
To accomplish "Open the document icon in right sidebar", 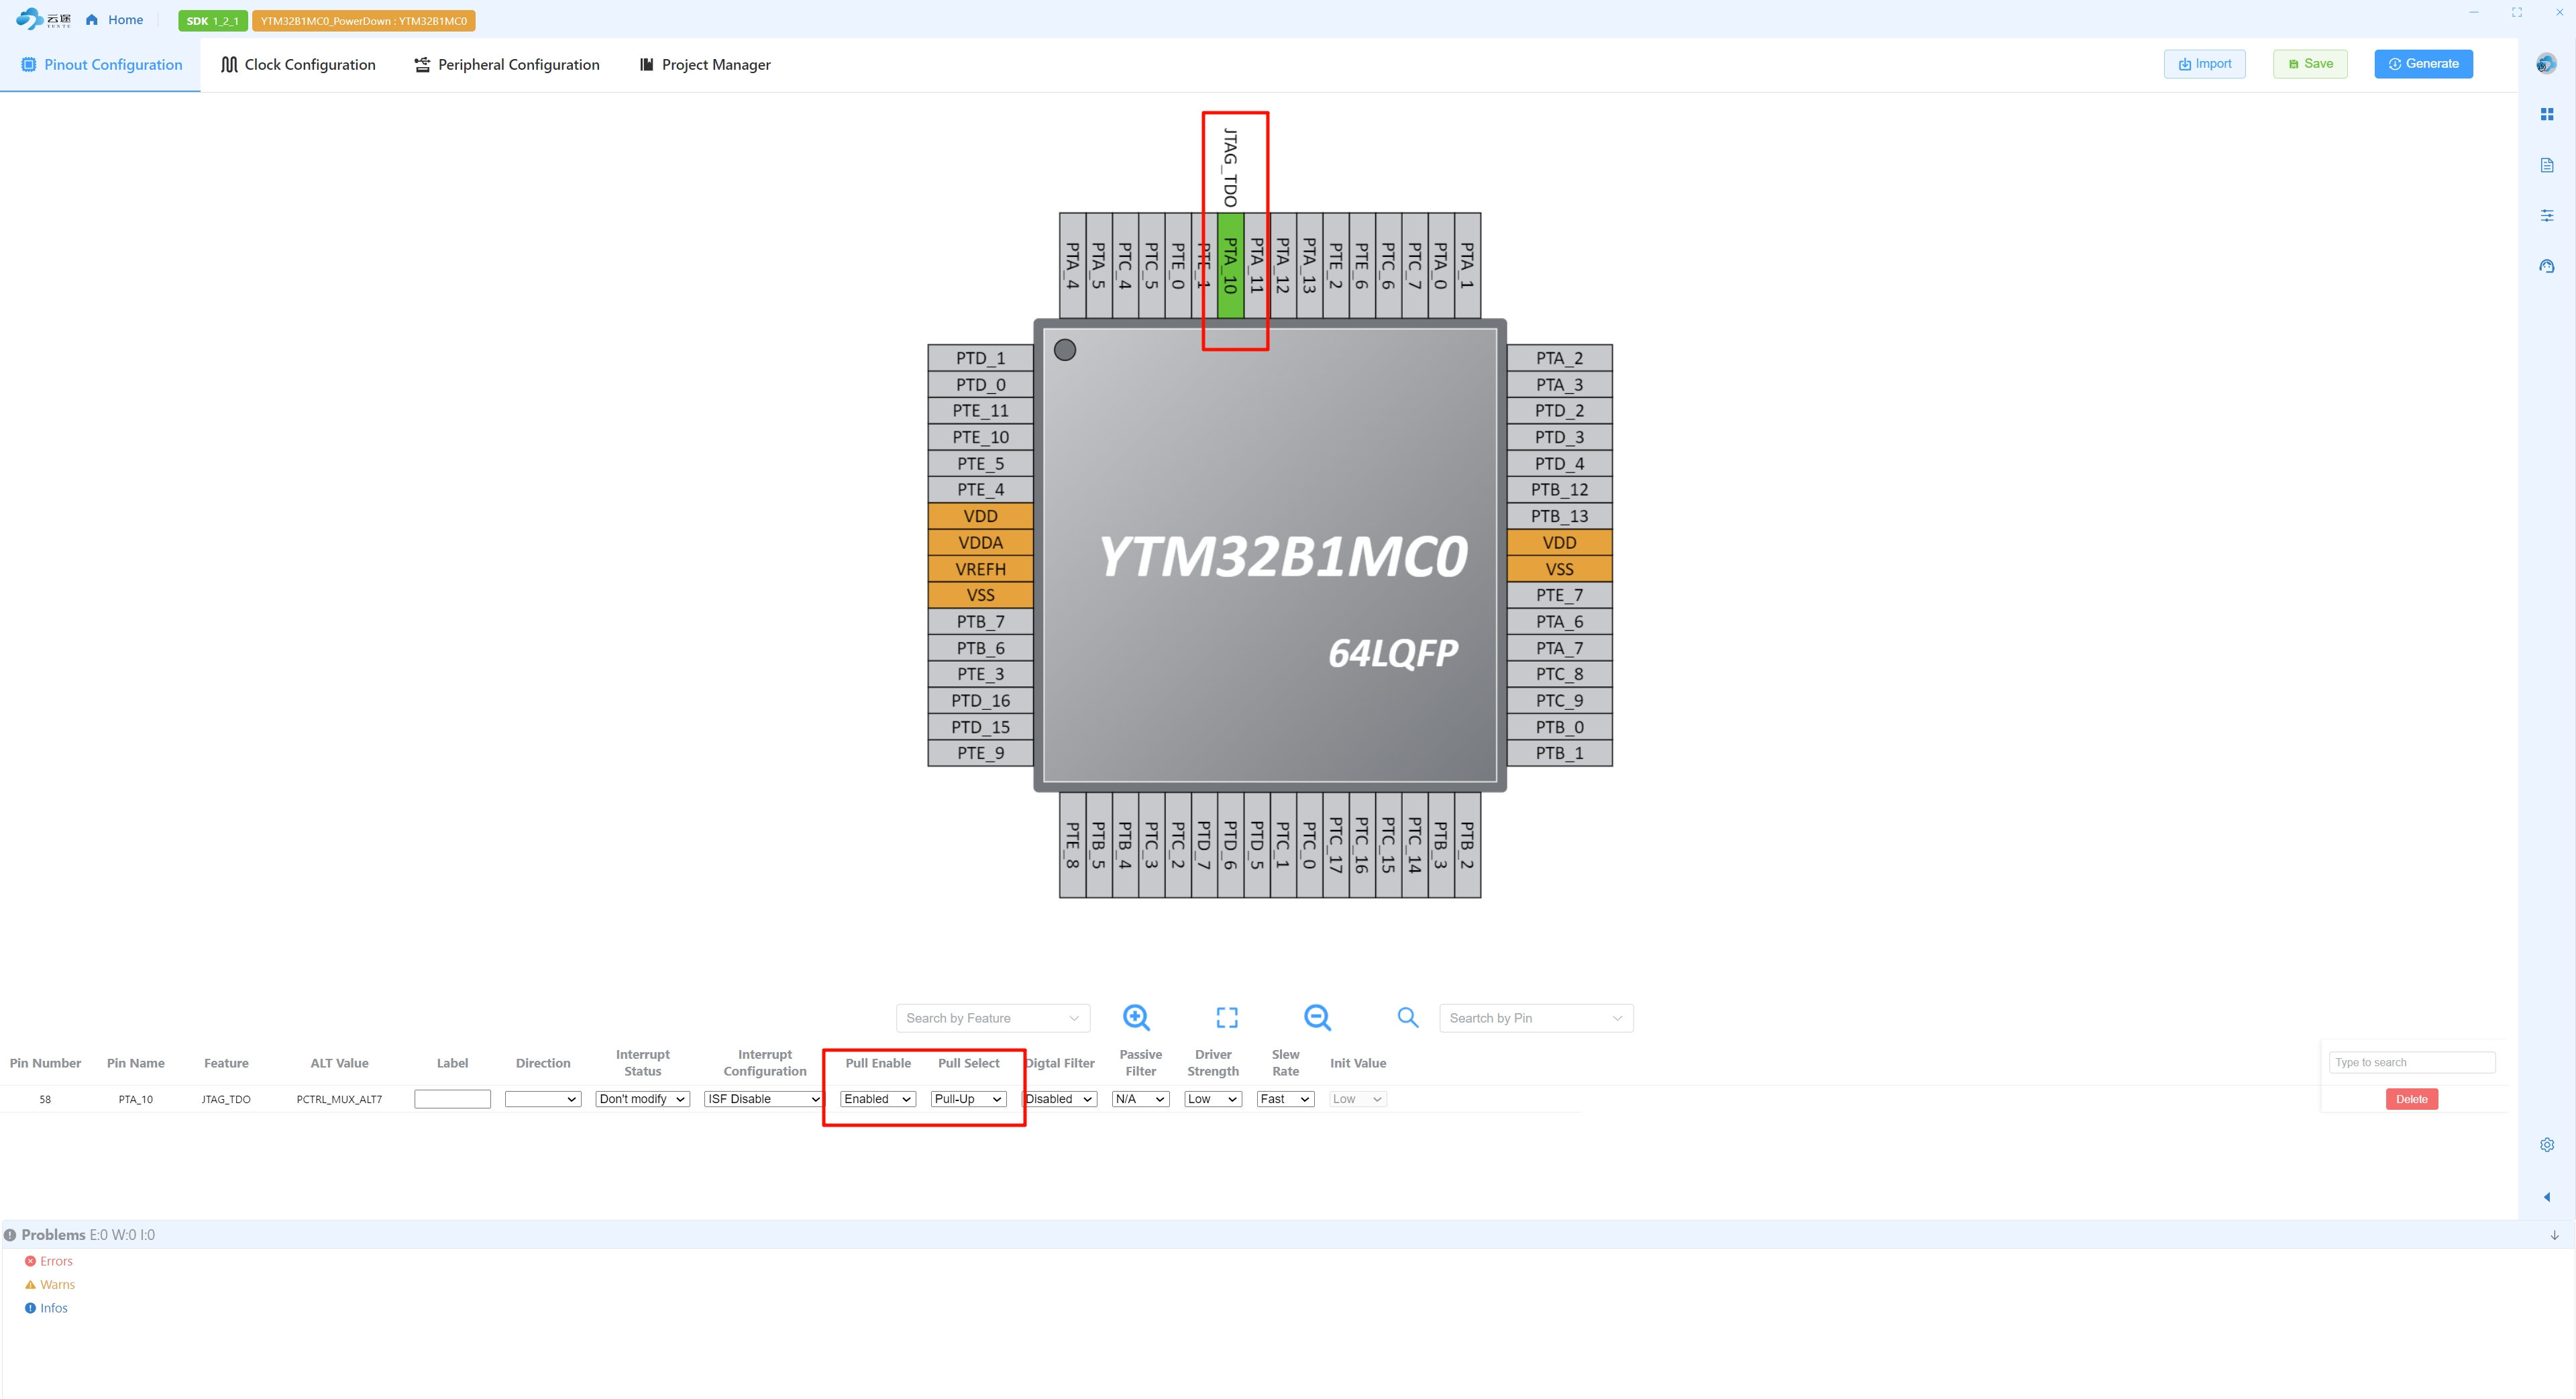I will tap(2546, 165).
